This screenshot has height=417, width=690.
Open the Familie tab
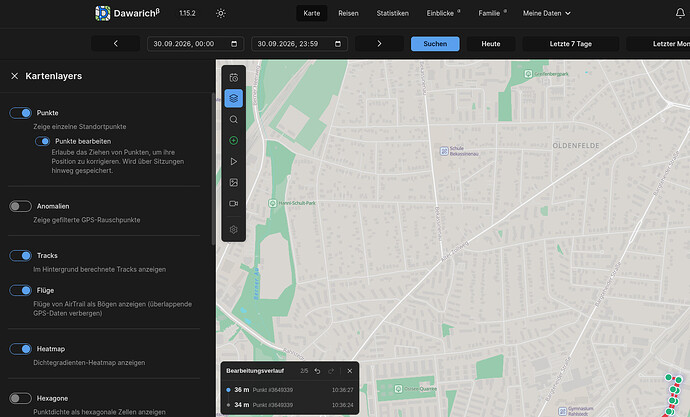[x=492, y=13]
